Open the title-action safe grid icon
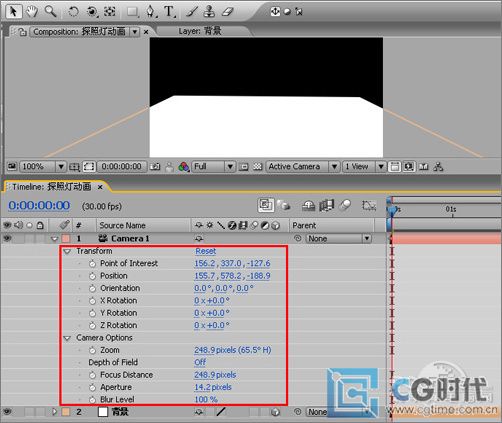This screenshot has height=423, width=502. point(74,166)
